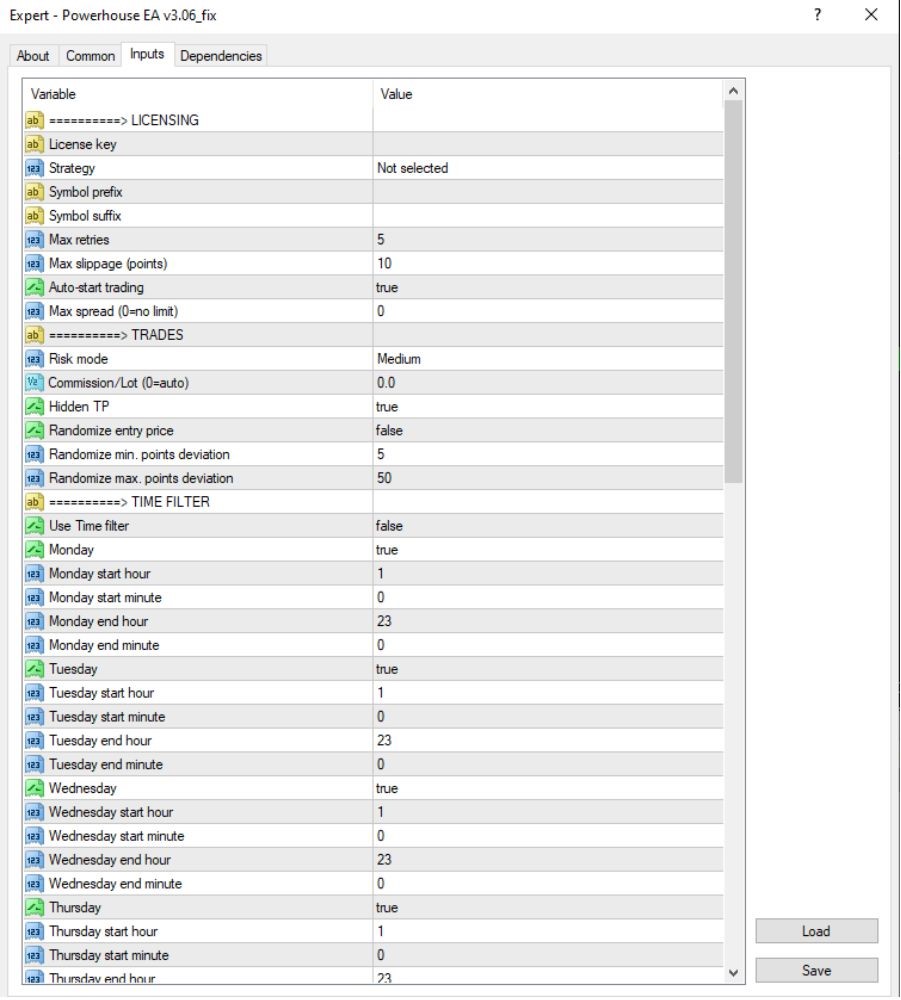Open the Risk mode Medium dropdown

point(548,359)
